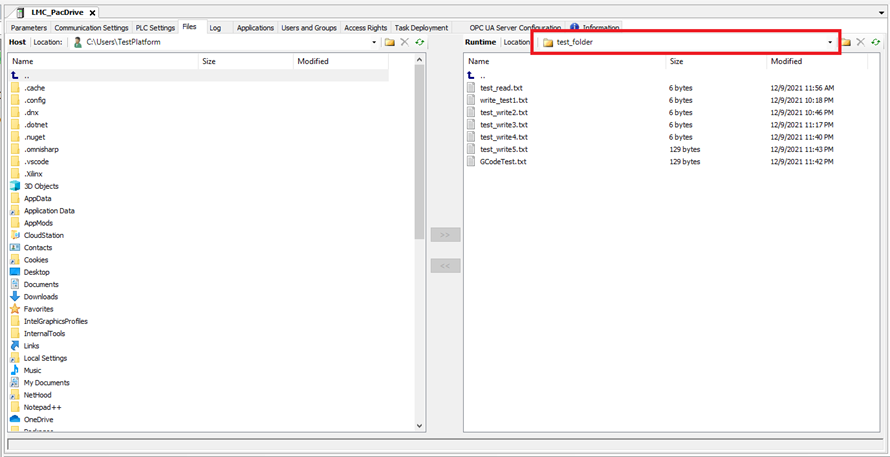The width and height of the screenshot is (890, 457).
Task: Refresh the Host file list
Action: [419, 42]
